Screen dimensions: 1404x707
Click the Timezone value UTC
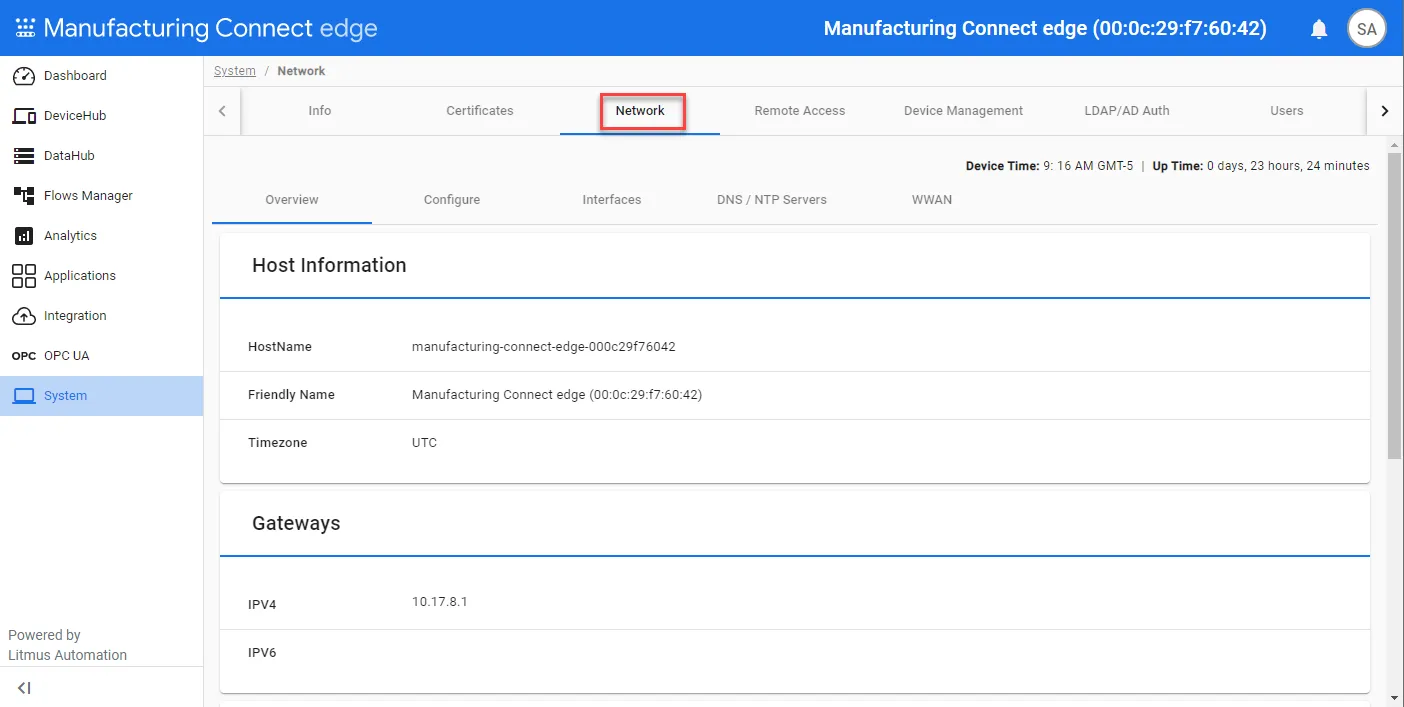[424, 443]
